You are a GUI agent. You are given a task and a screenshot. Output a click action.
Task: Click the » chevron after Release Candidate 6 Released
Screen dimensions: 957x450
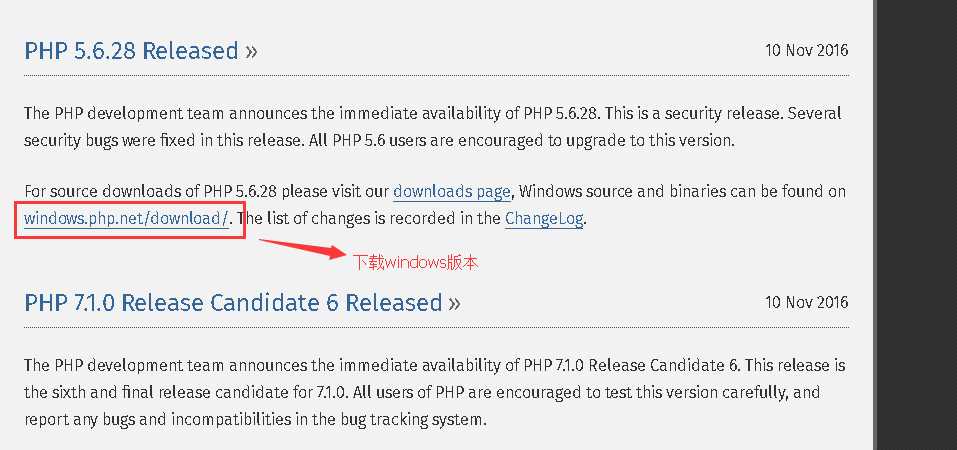[x=454, y=304]
